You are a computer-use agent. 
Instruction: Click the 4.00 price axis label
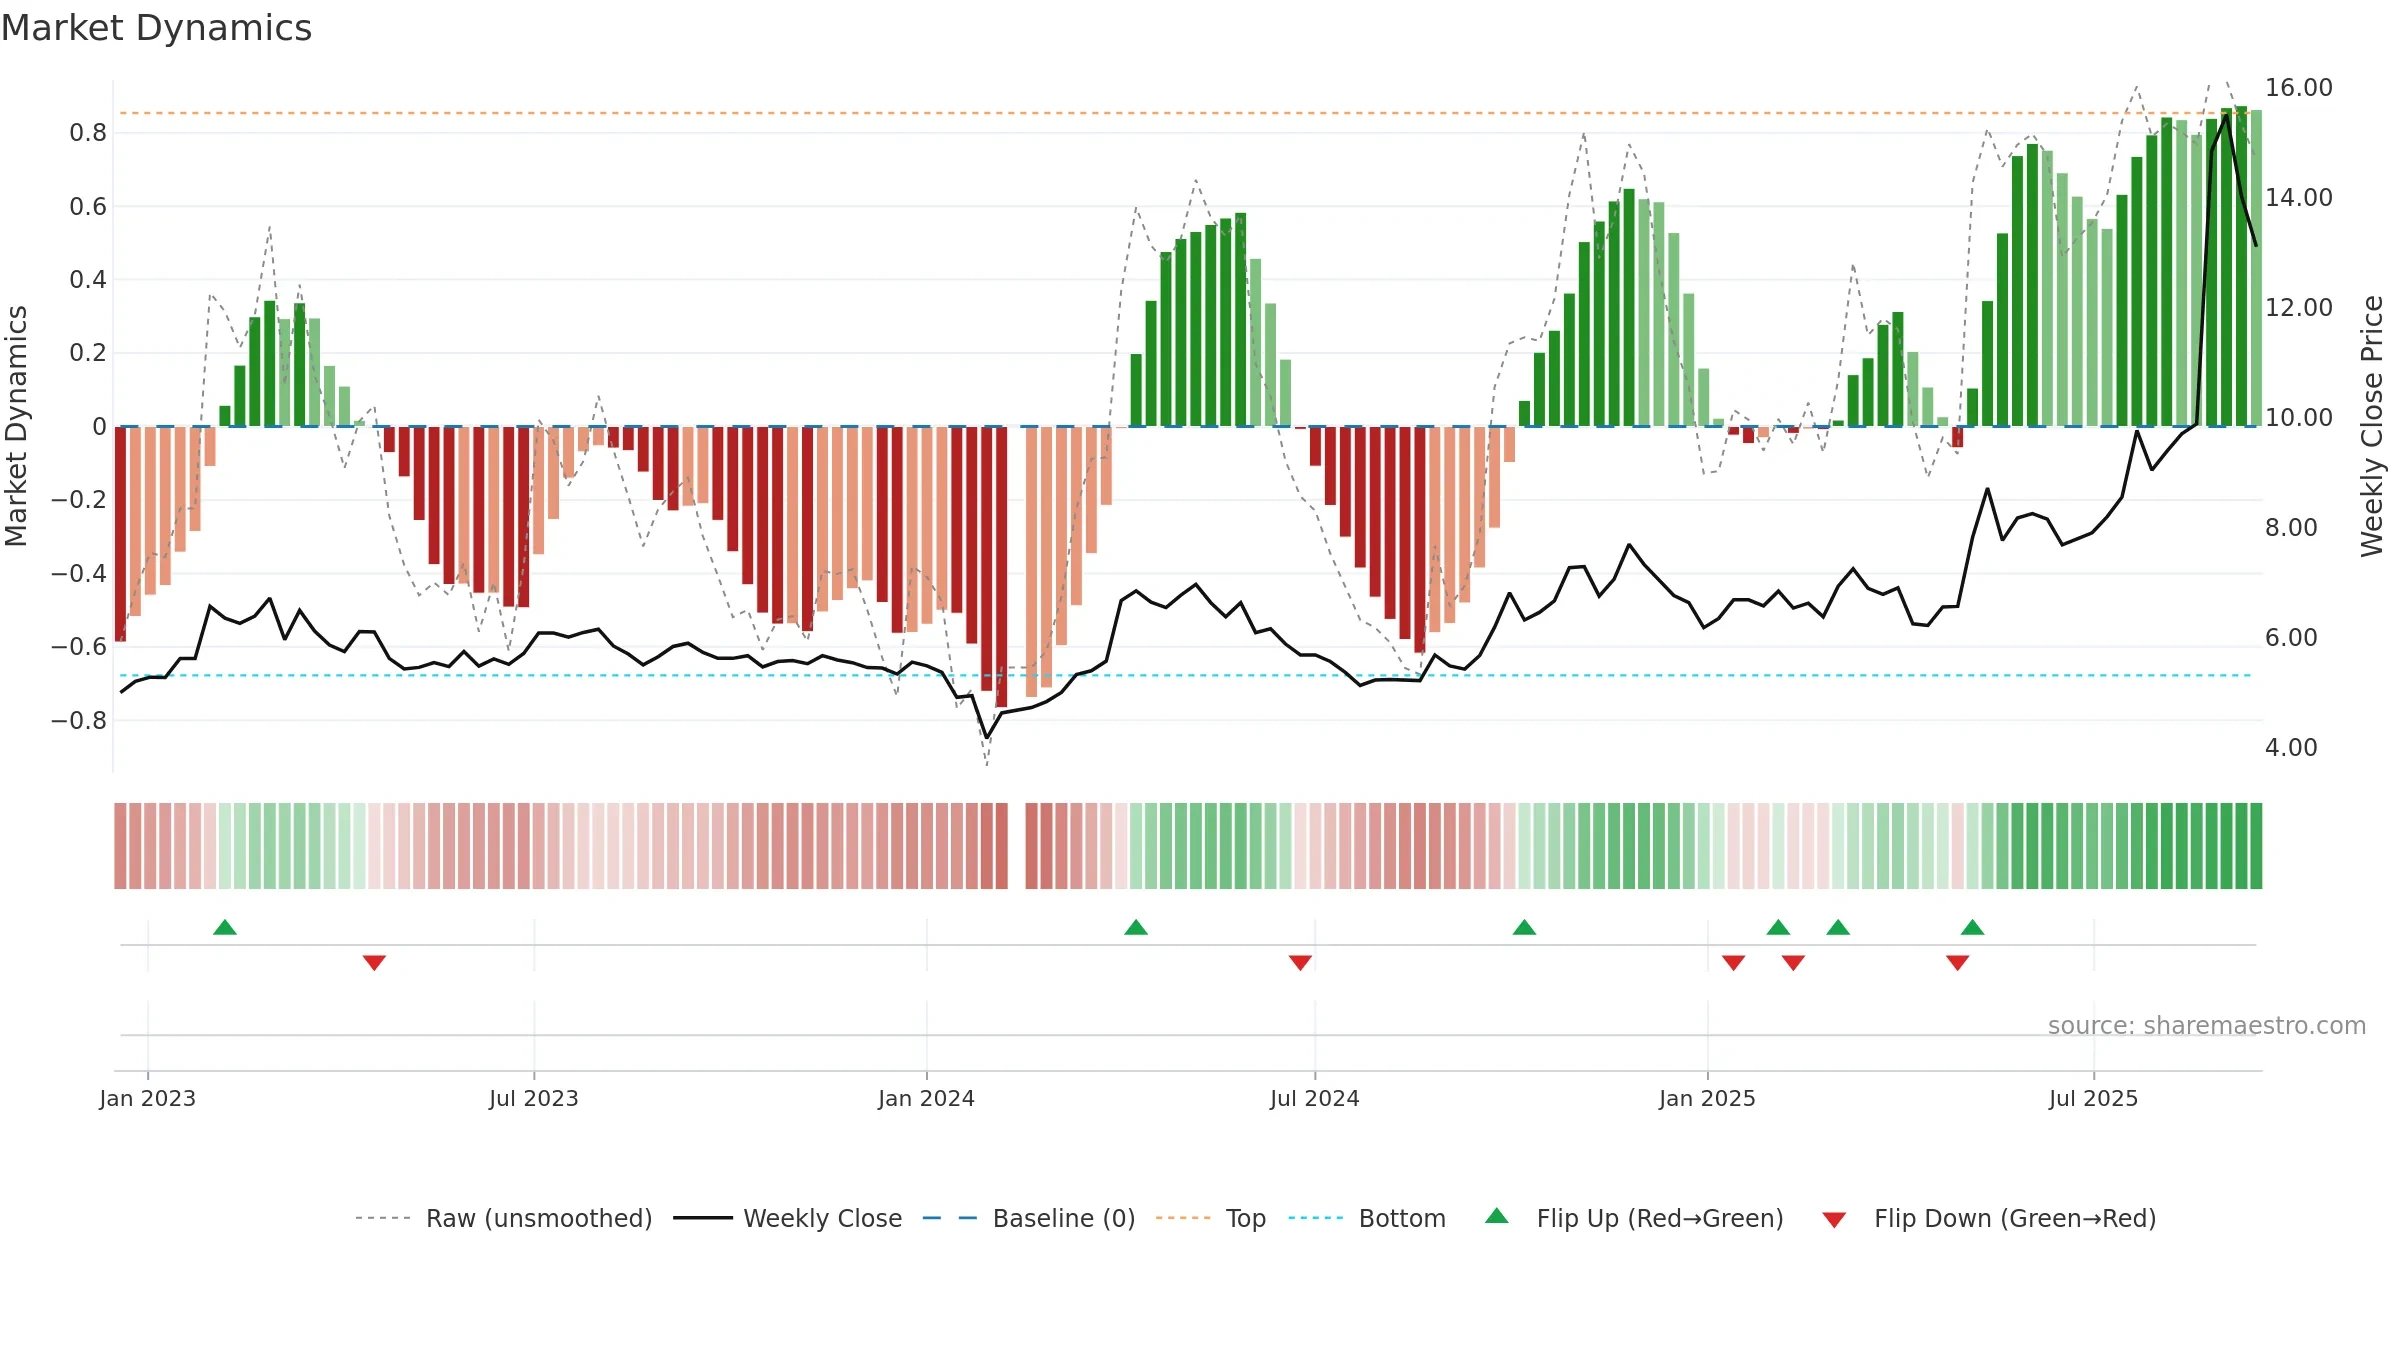pos(2291,748)
